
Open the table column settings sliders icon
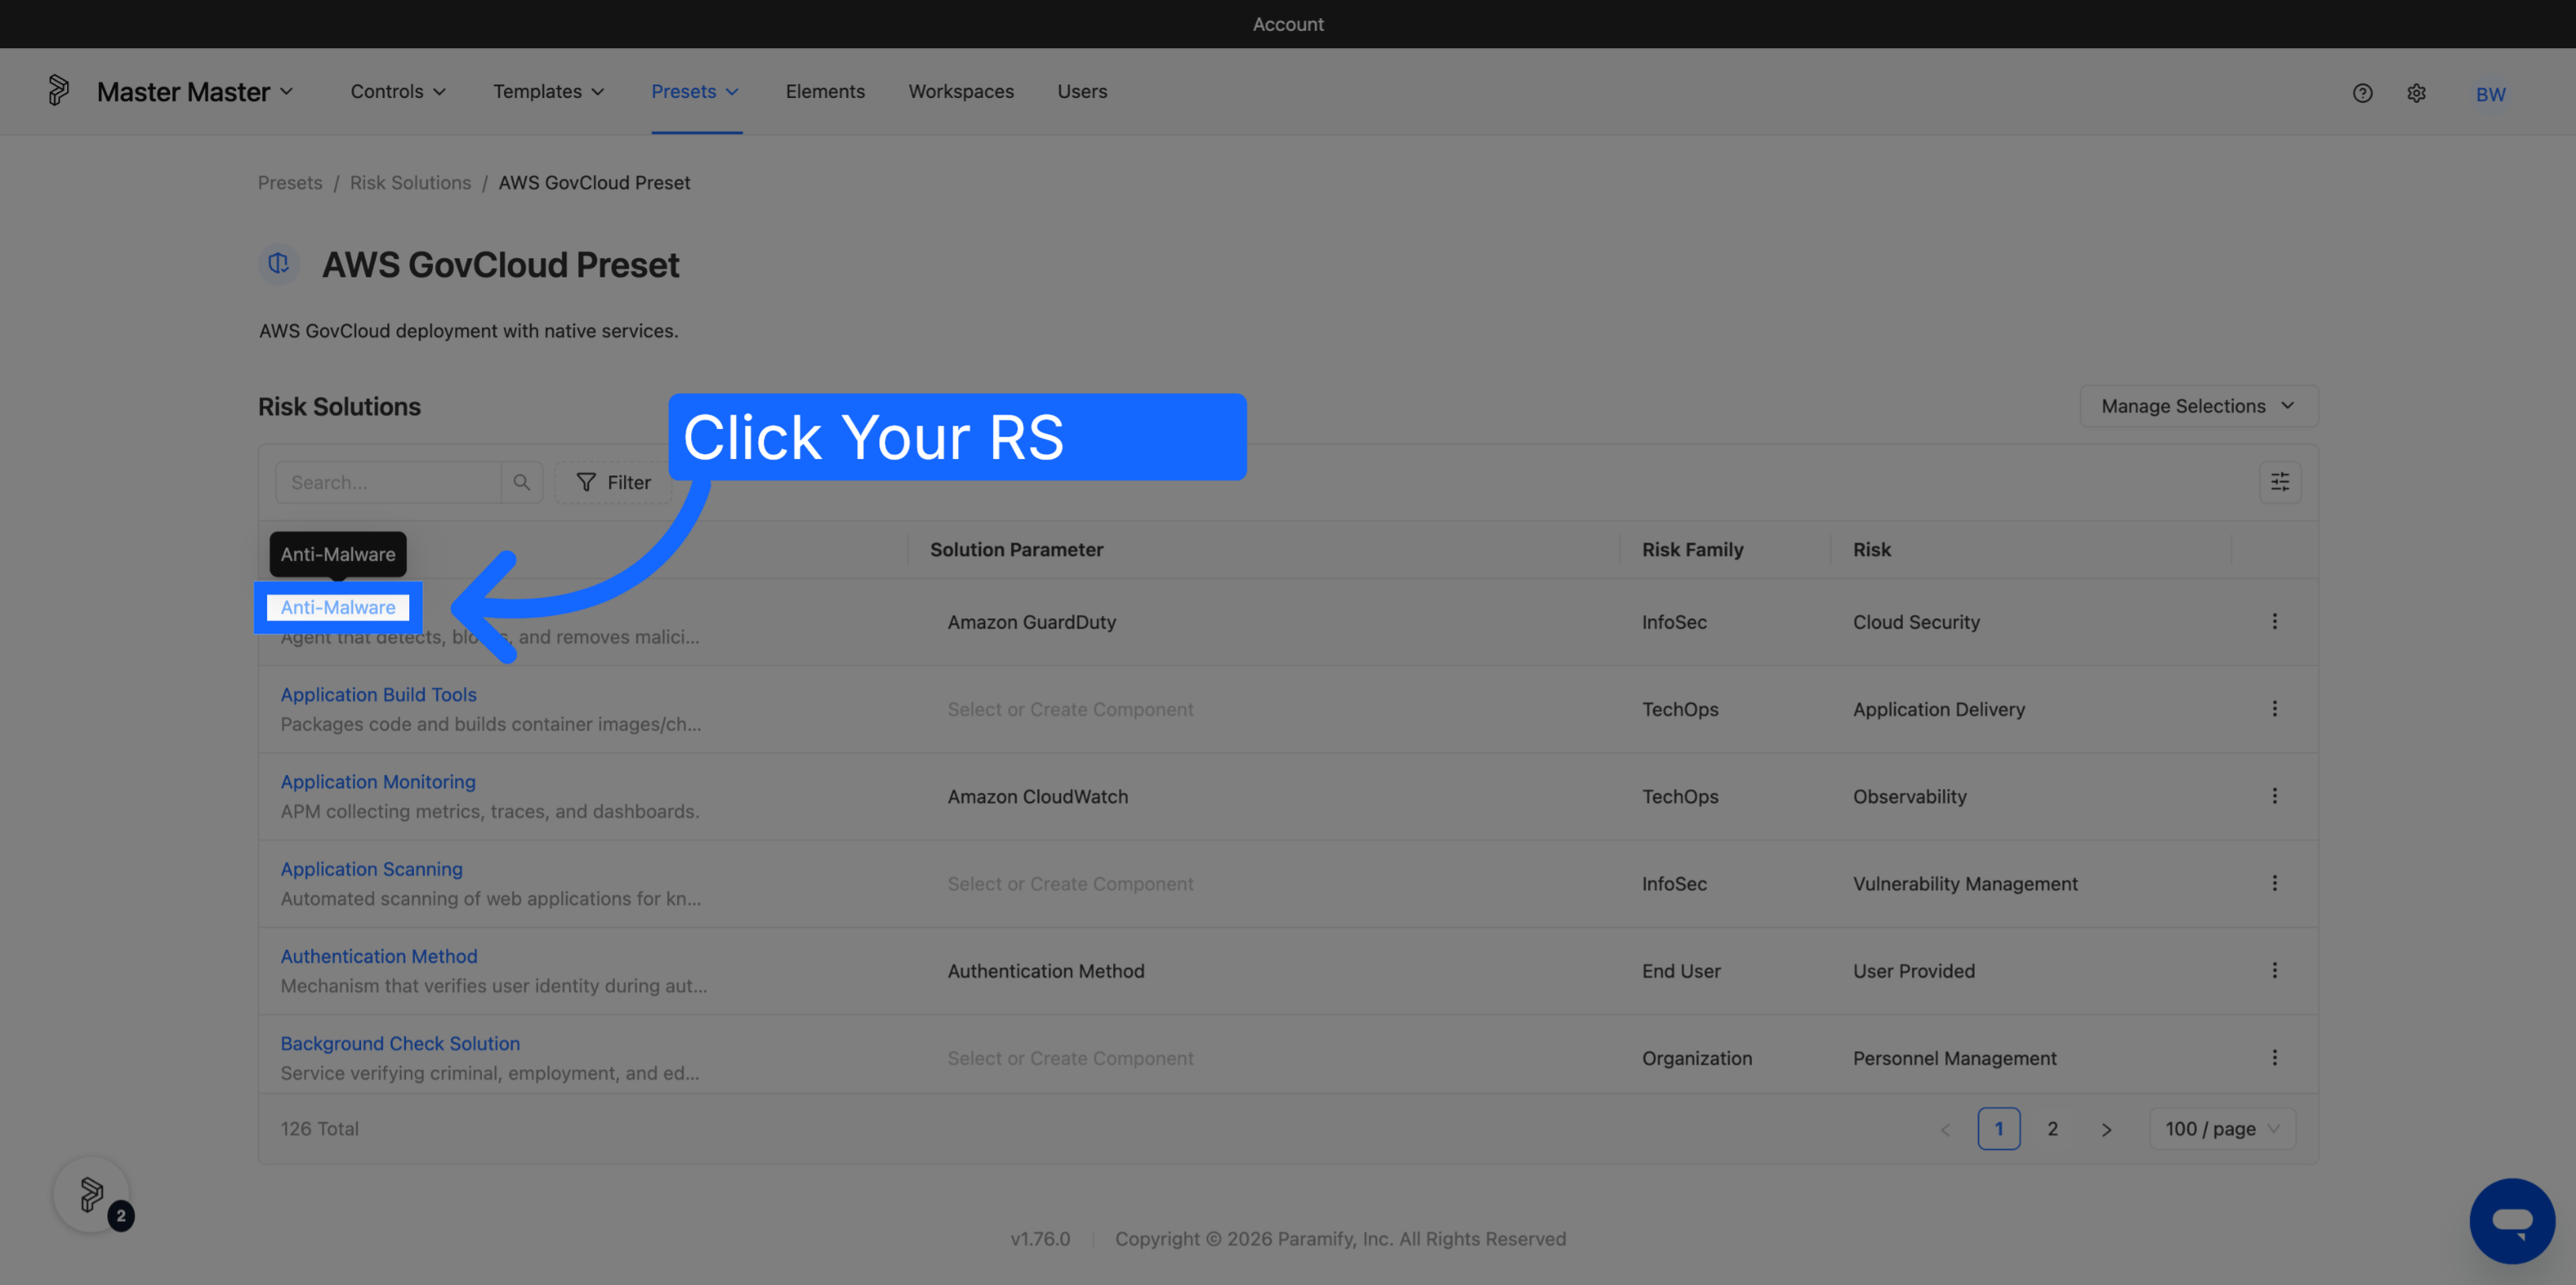2280,482
